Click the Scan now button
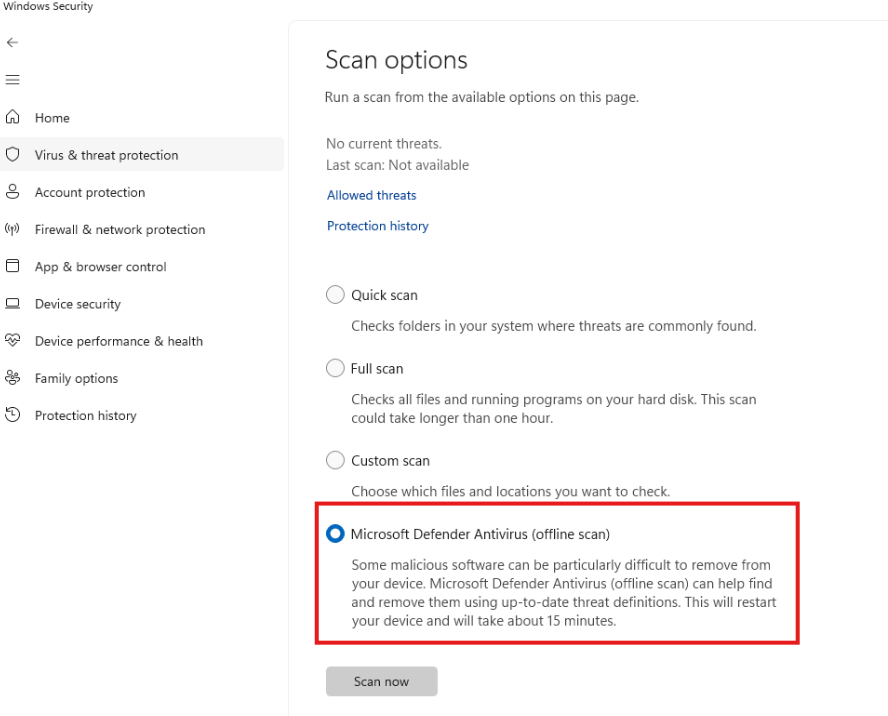 [382, 681]
